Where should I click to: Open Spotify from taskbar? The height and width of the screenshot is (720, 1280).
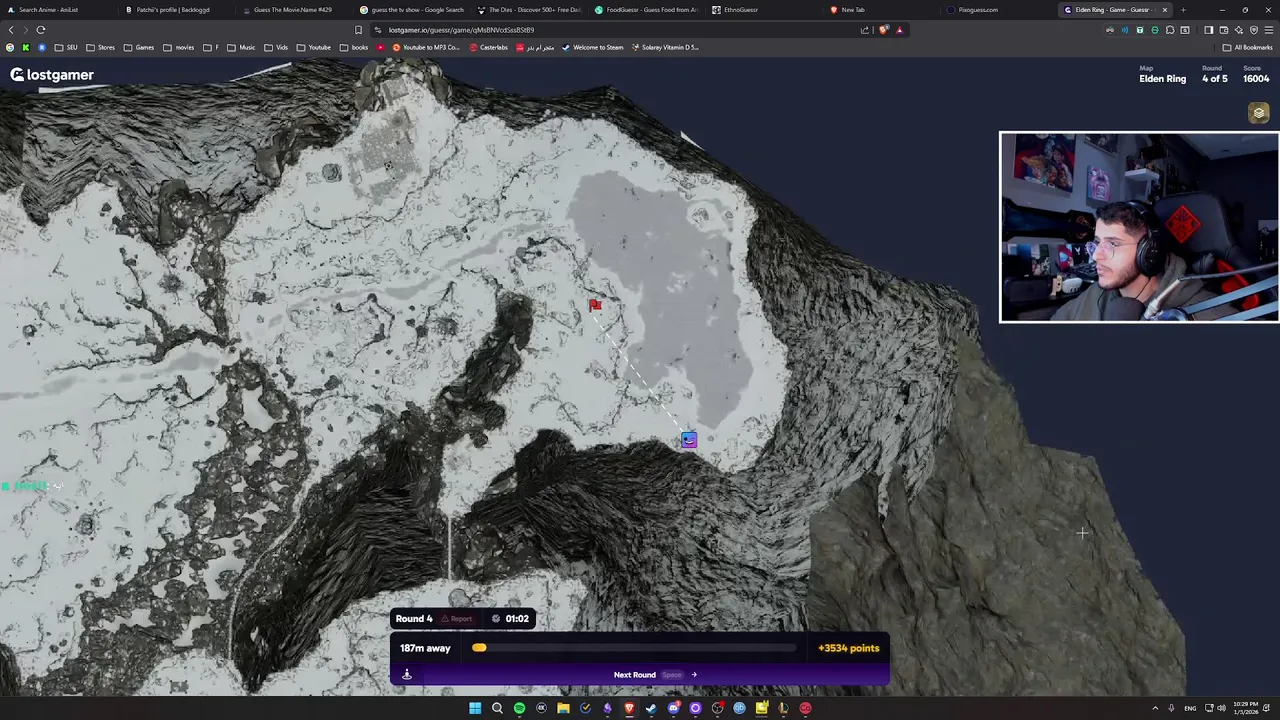[x=519, y=708]
